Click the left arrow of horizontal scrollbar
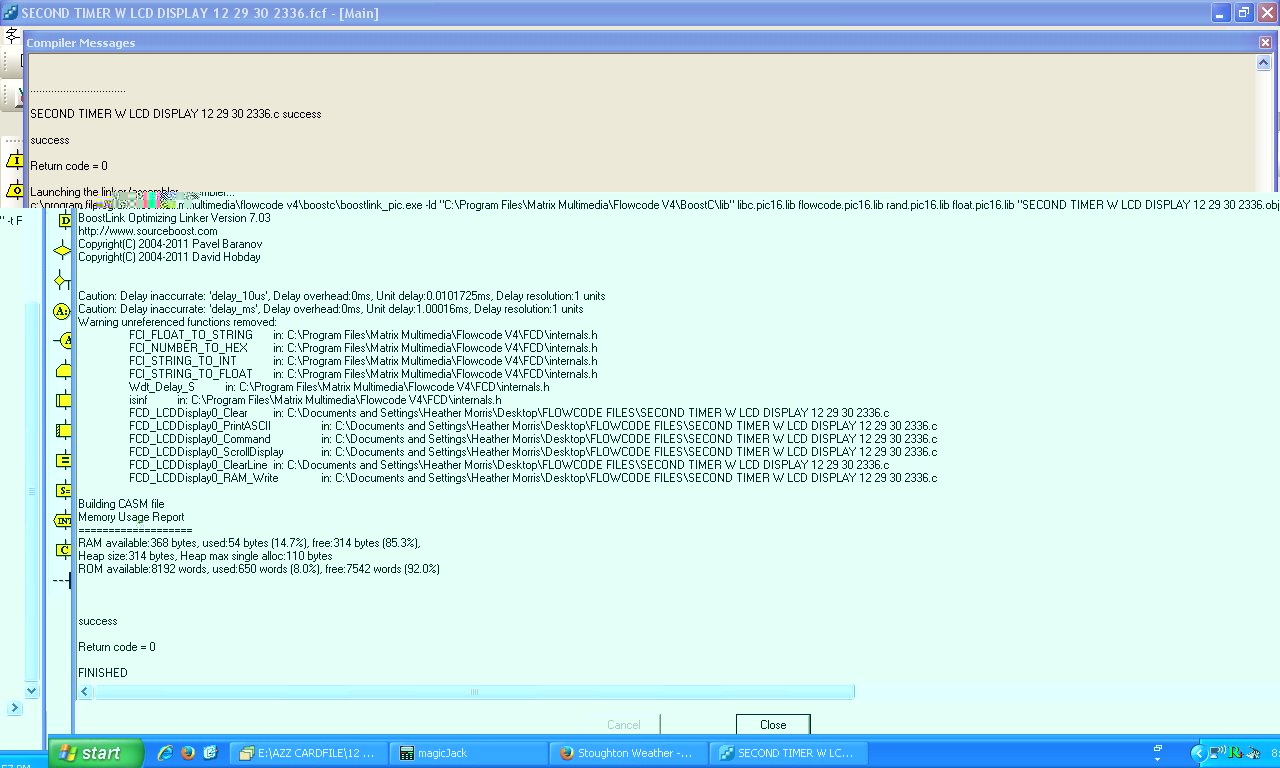1280x768 pixels. [x=85, y=691]
